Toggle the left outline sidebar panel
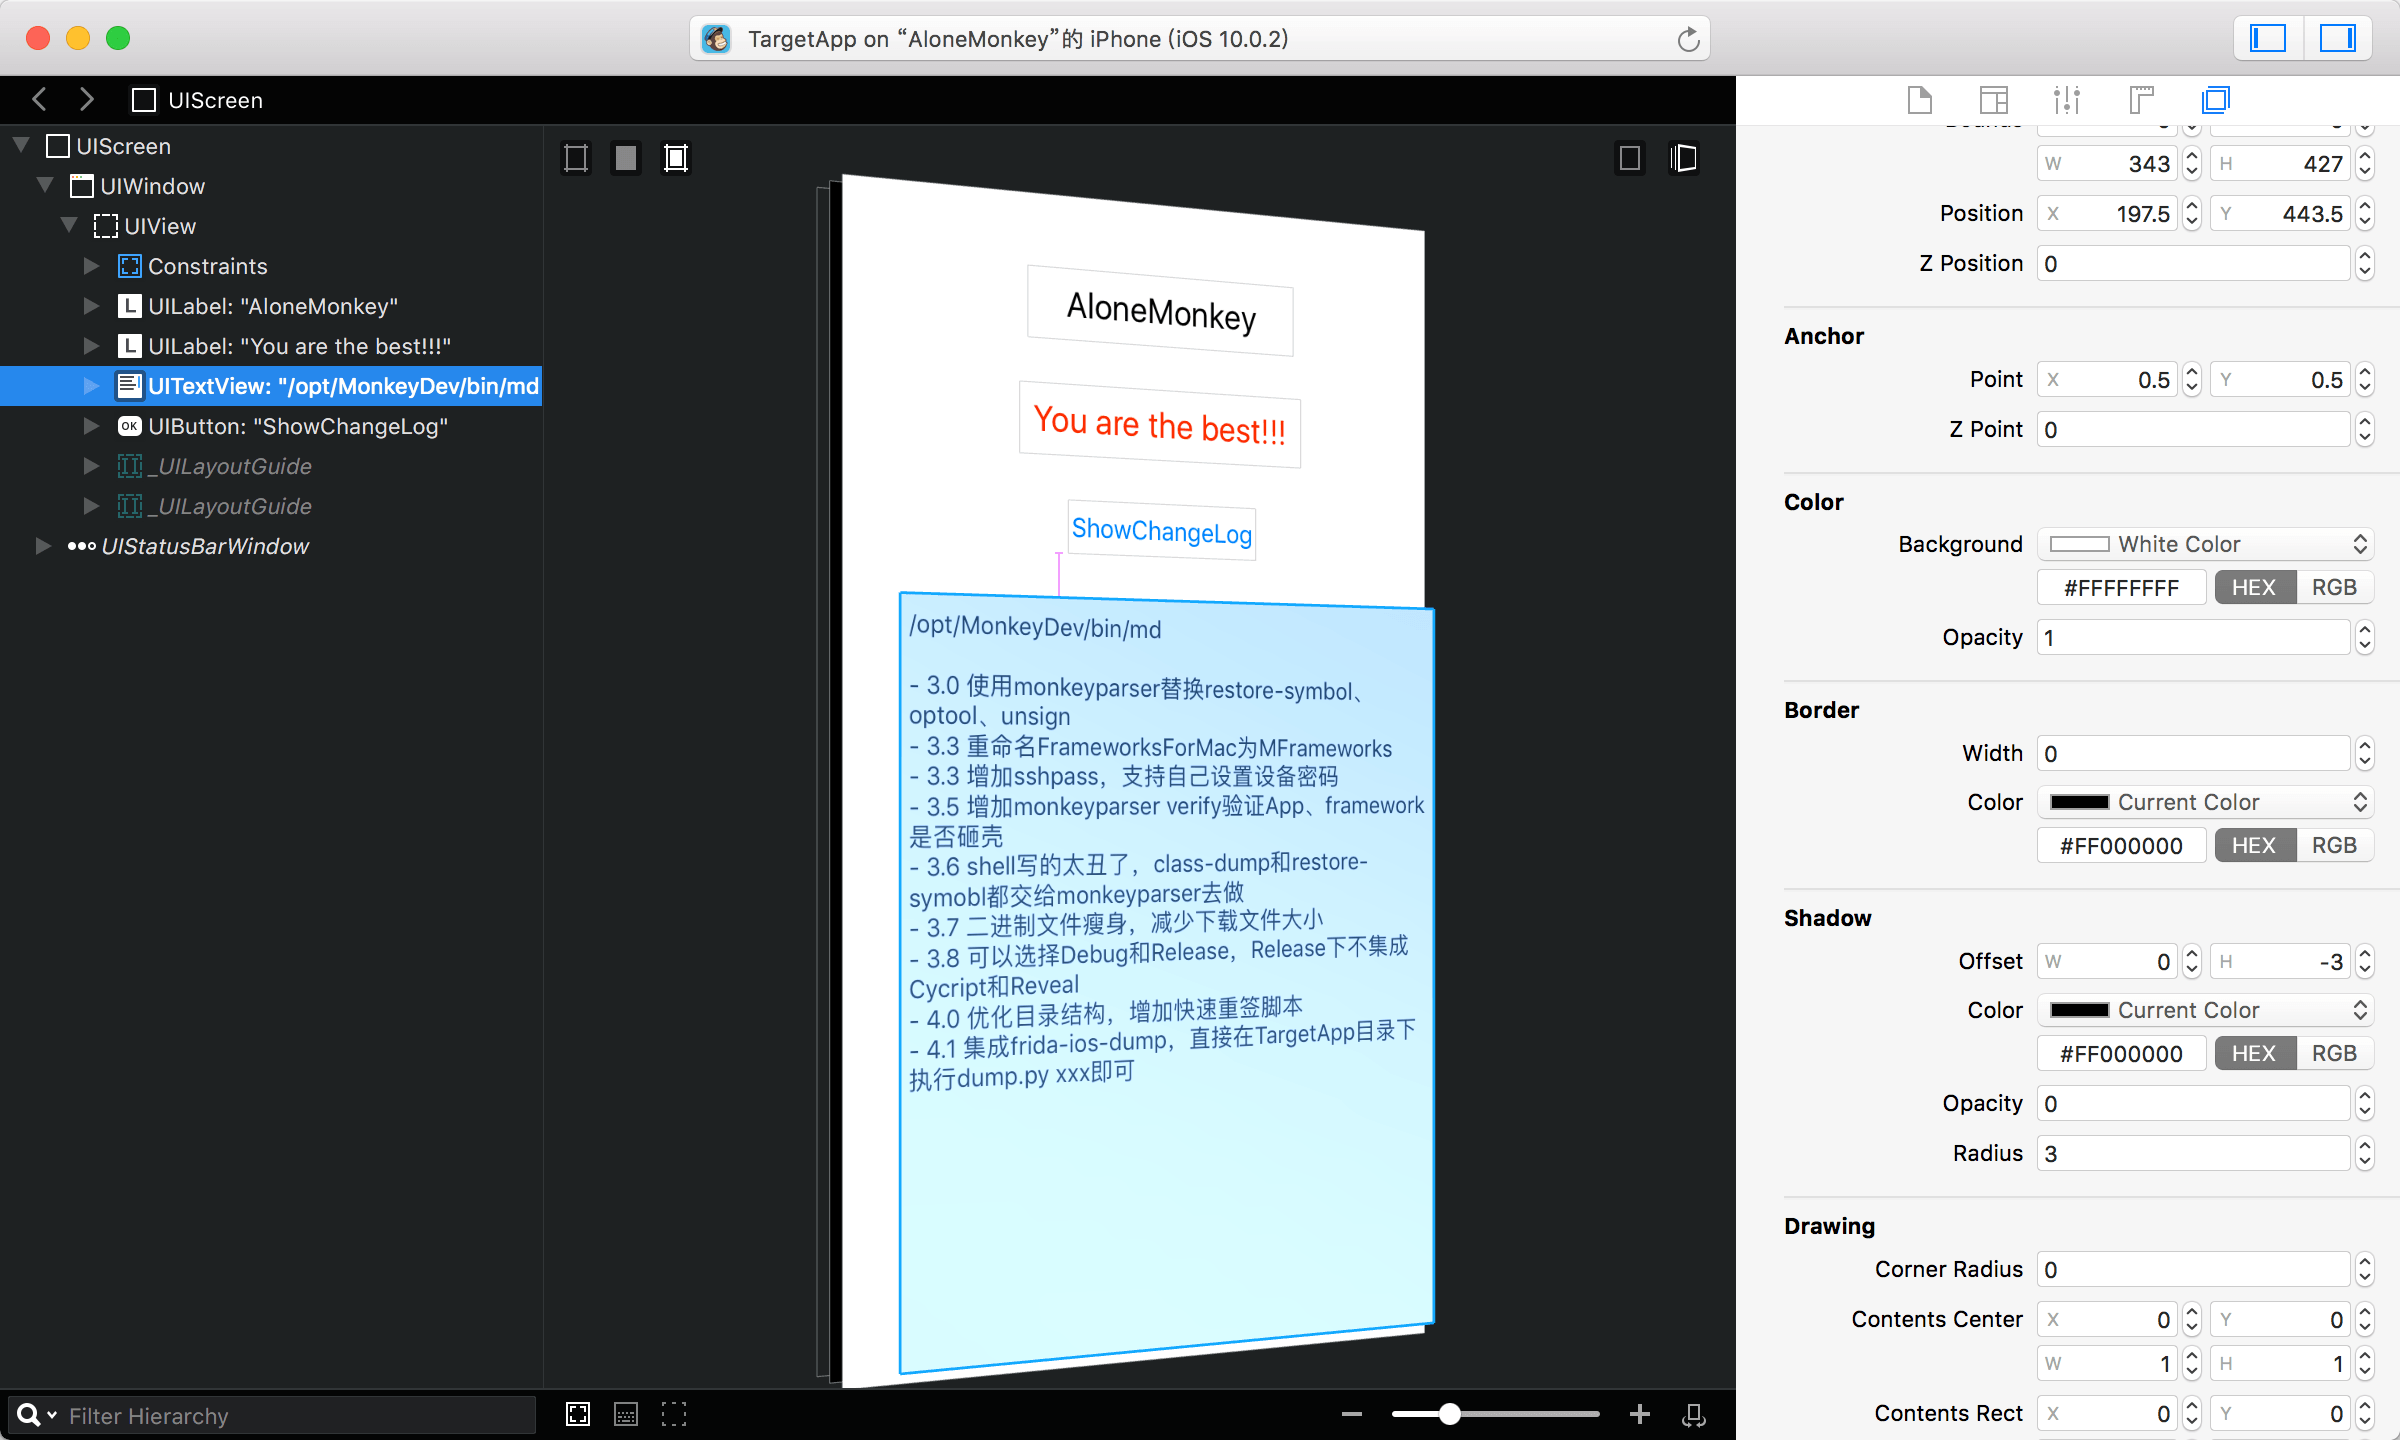Viewport: 2400px width, 1440px height. click(x=2268, y=39)
